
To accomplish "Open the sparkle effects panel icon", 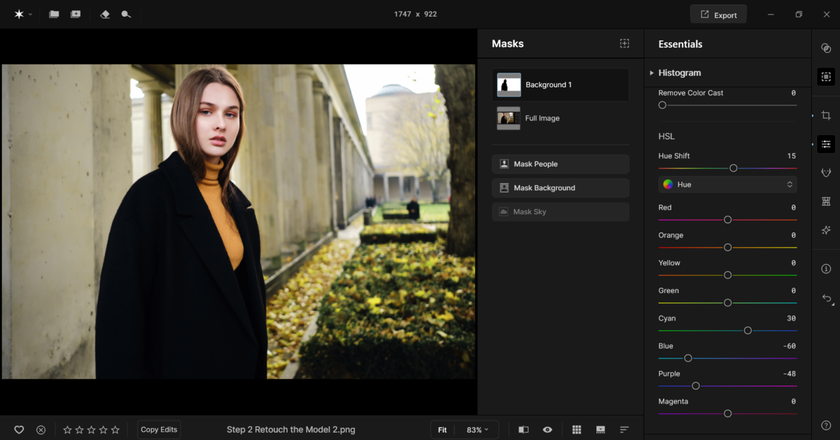I will (x=826, y=230).
